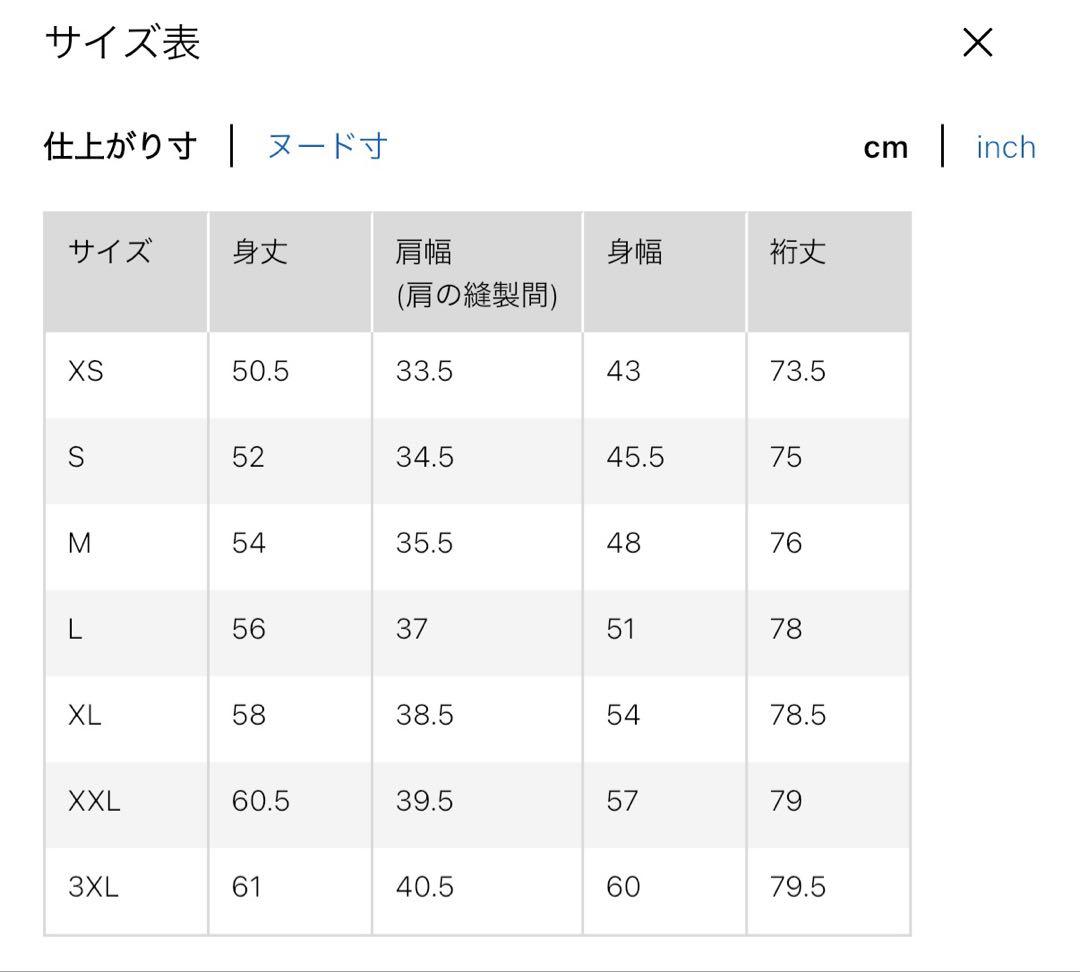The image size is (1080, 972).
Task: Select the XL size row label
Action: 85,715
